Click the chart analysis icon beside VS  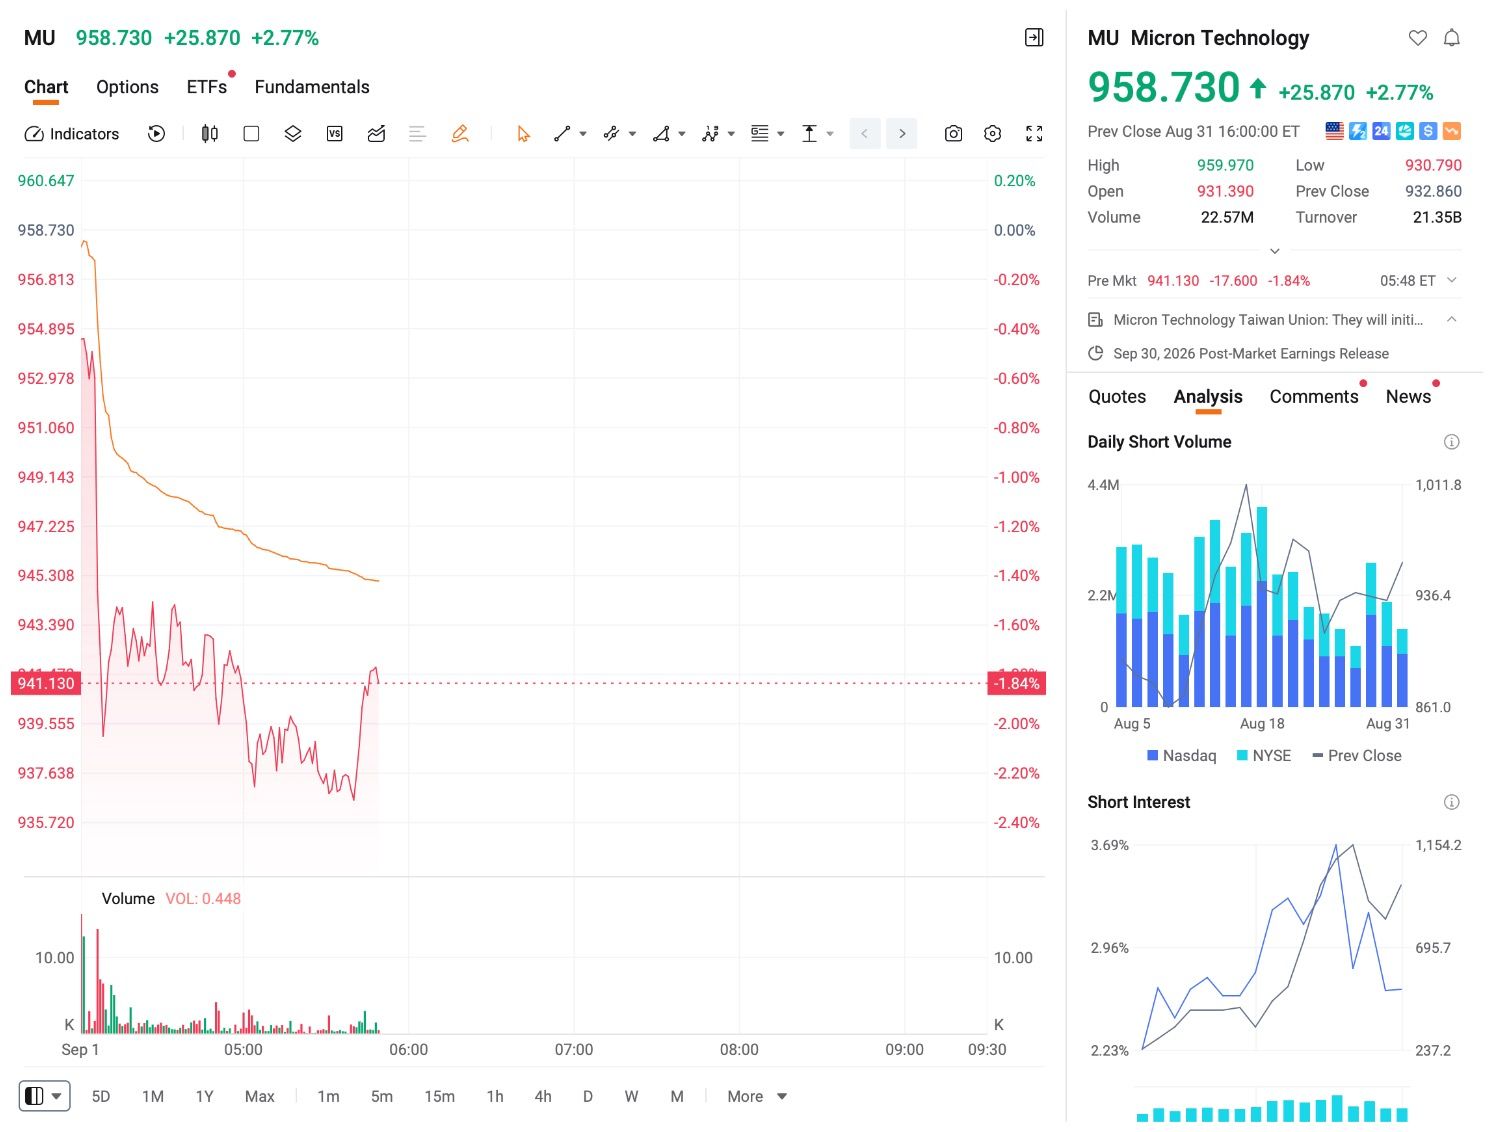(376, 134)
